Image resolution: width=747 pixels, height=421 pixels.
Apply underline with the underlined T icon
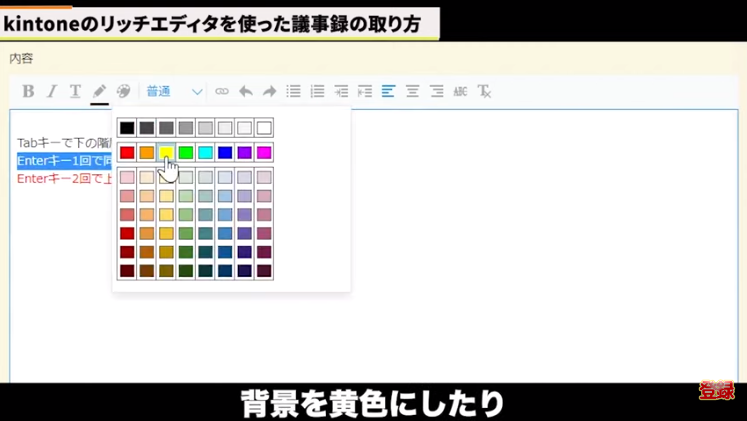(75, 91)
